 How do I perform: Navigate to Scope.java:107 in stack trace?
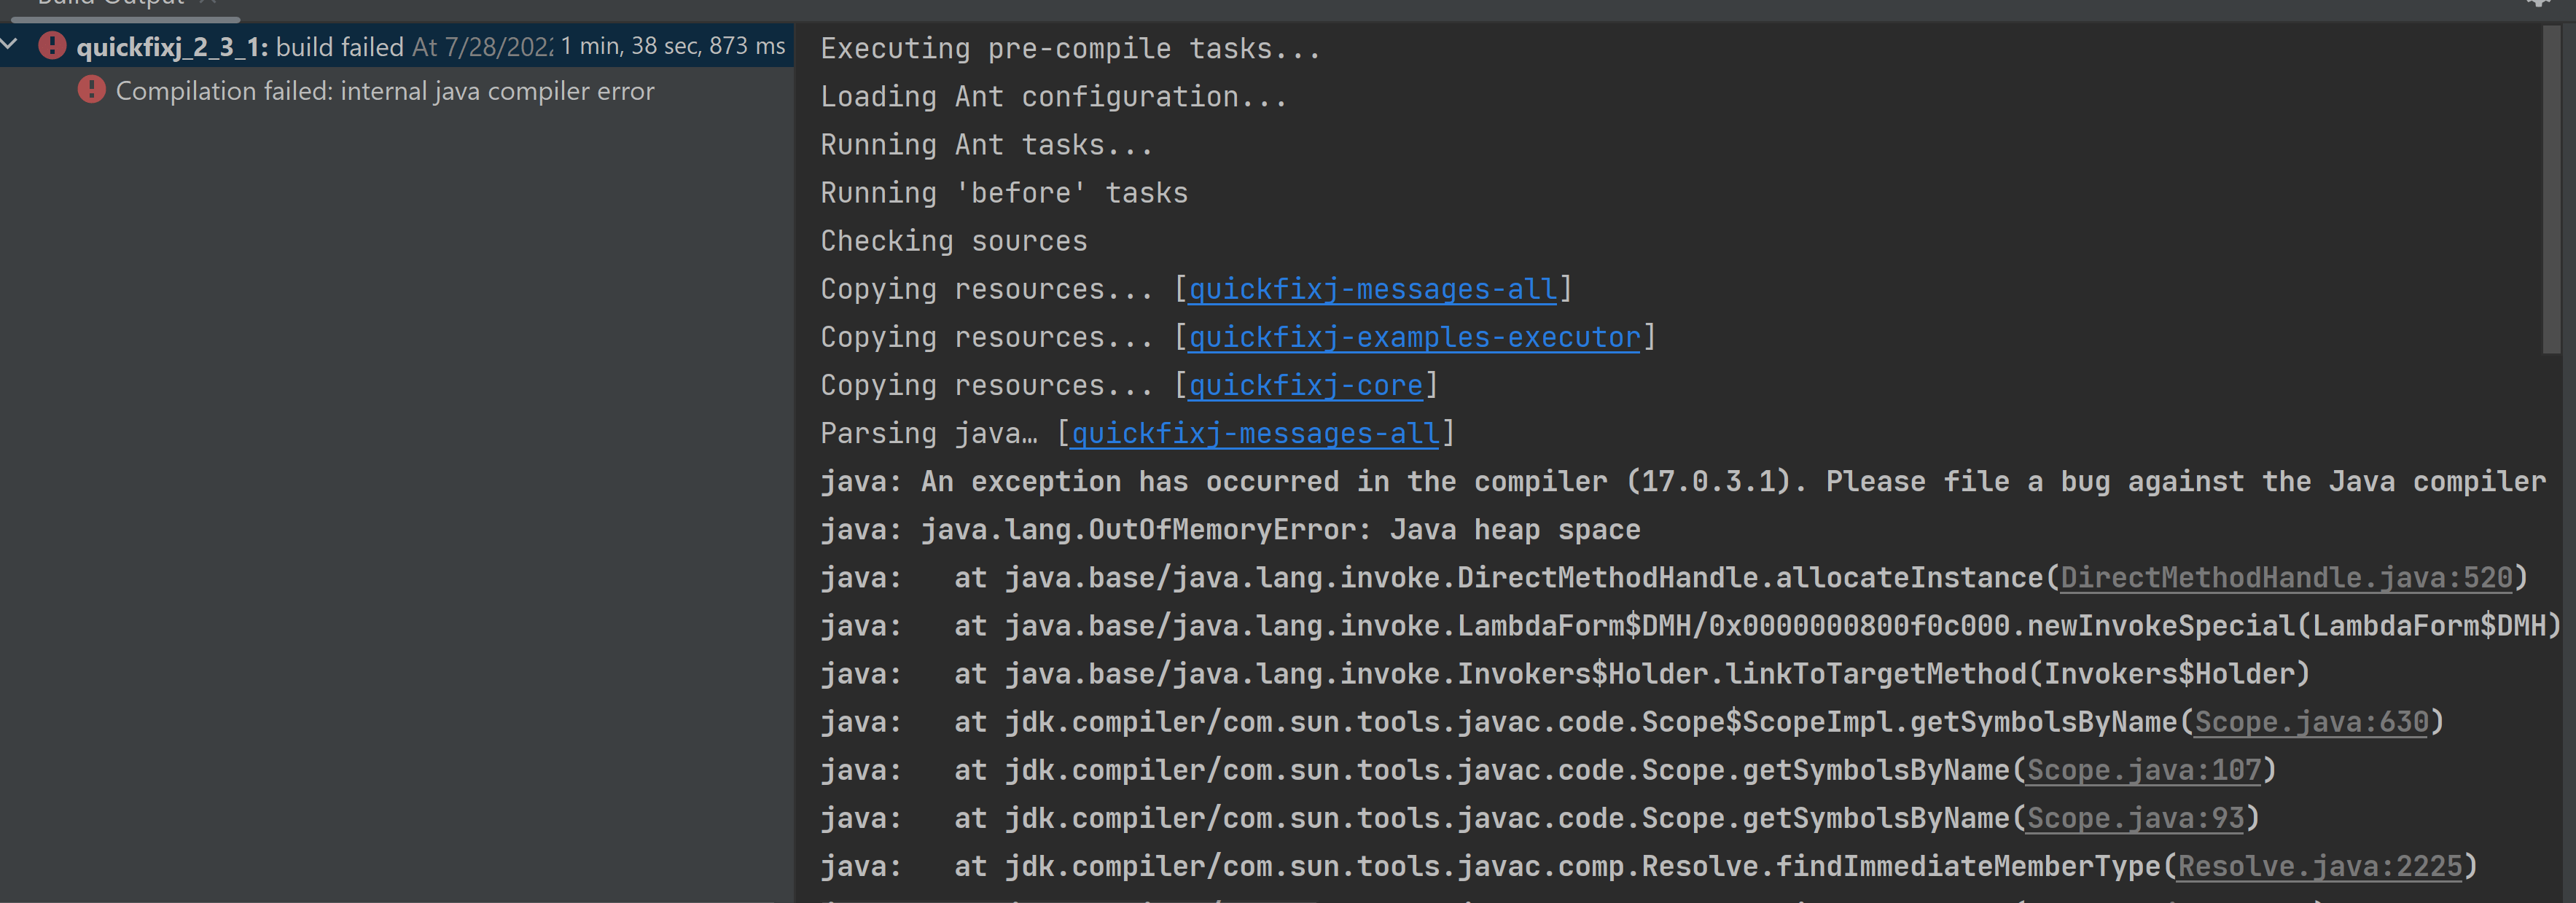click(2143, 769)
